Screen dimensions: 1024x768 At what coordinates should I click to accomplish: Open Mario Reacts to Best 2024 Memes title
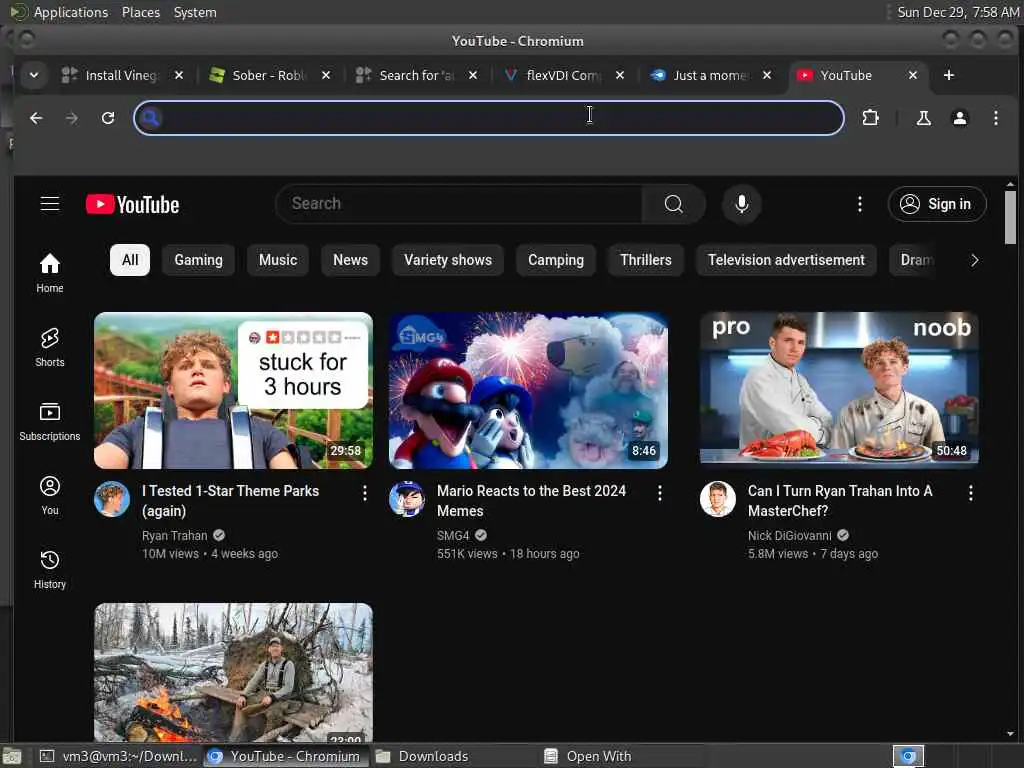[x=531, y=501]
